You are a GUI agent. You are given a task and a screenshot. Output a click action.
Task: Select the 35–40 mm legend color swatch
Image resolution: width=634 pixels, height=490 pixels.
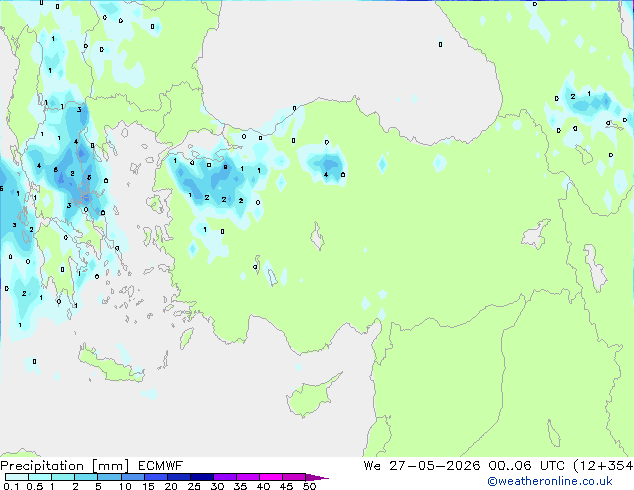pyautogui.click(x=247, y=477)
